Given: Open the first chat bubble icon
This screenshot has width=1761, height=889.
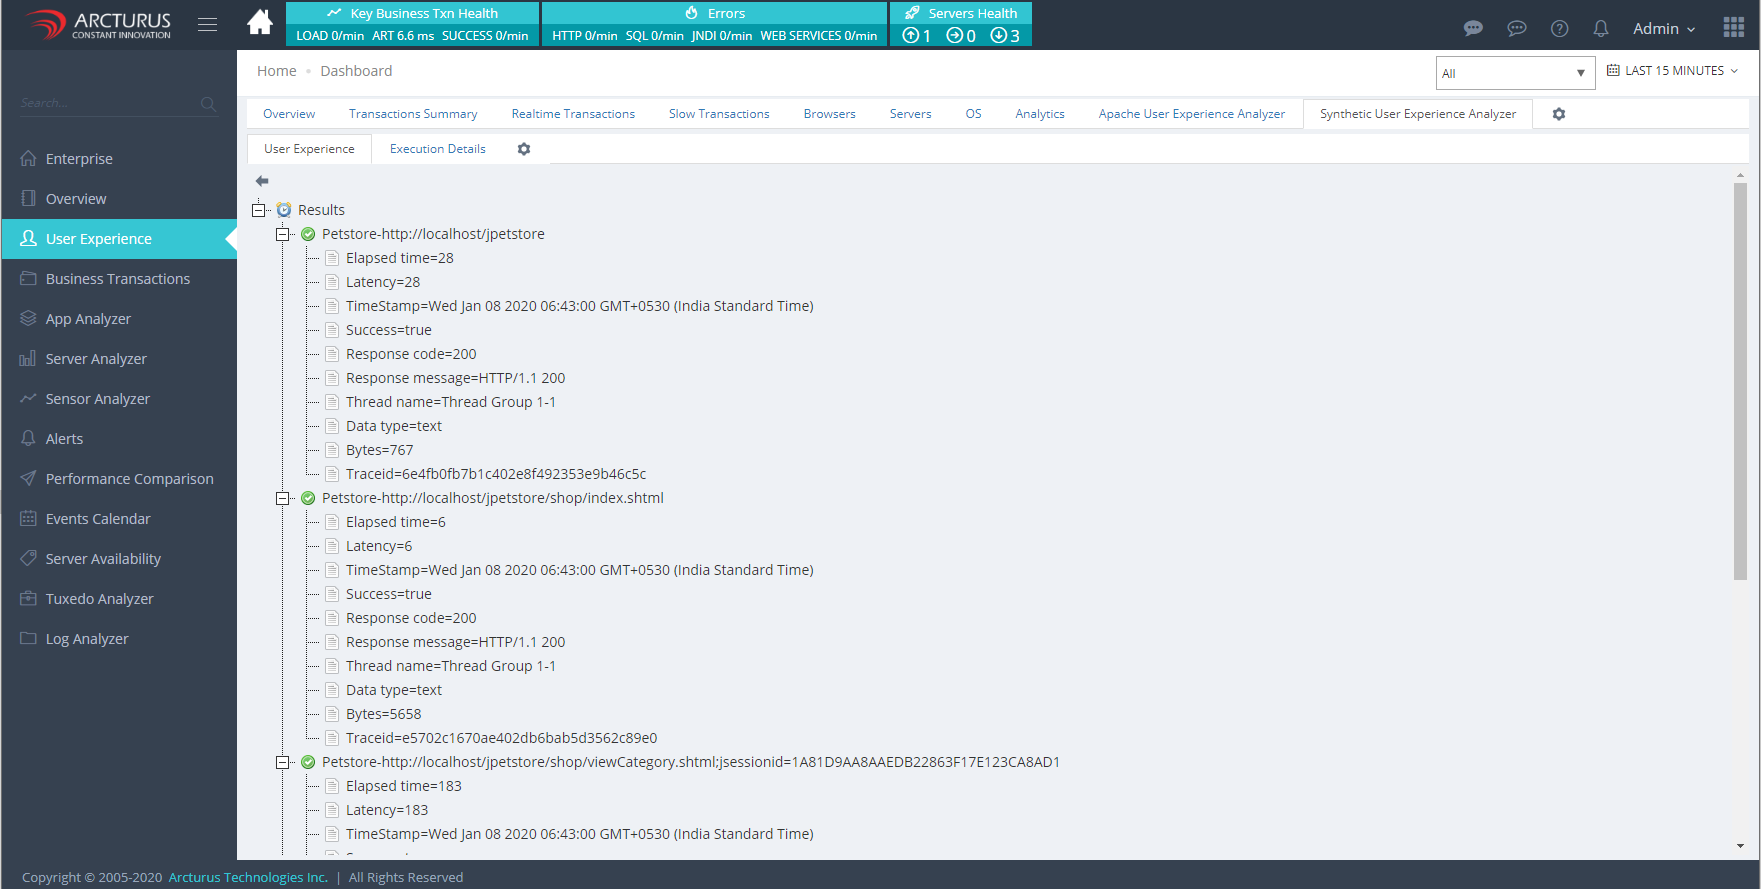Looking at the screenshot, I should pyautogui.click(x=1473, y=29).
